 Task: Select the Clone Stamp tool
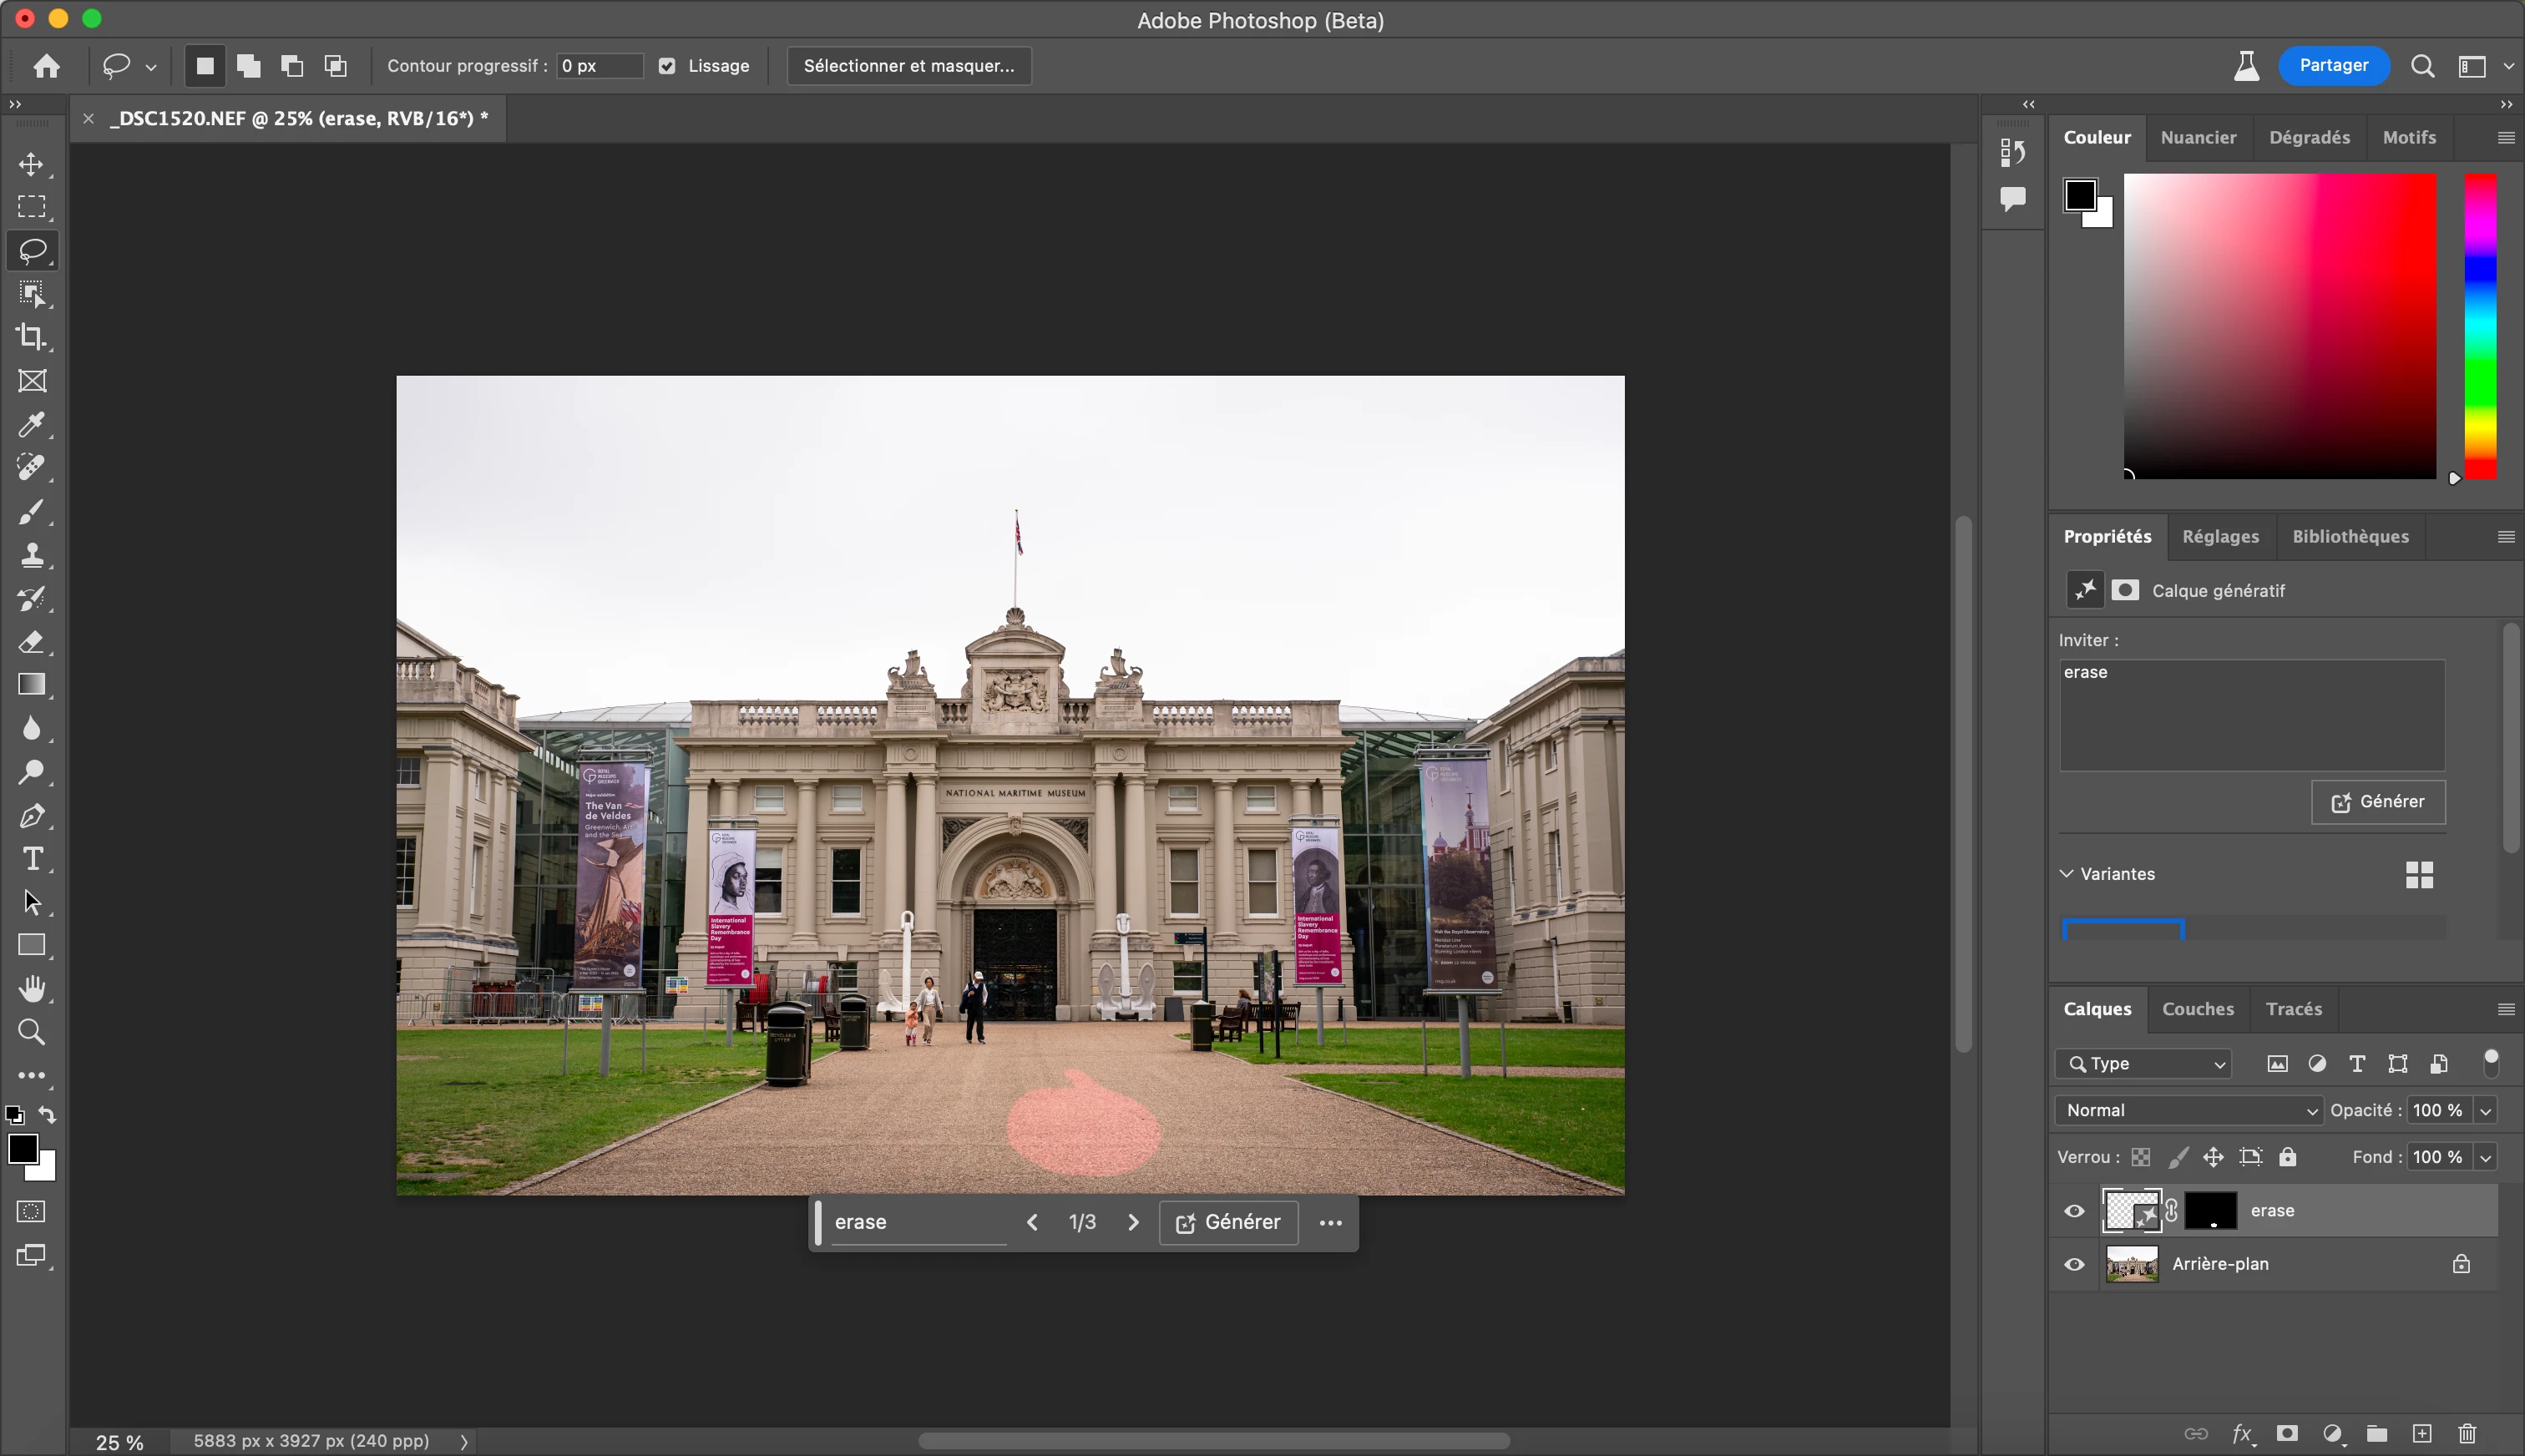coord(31,555)
